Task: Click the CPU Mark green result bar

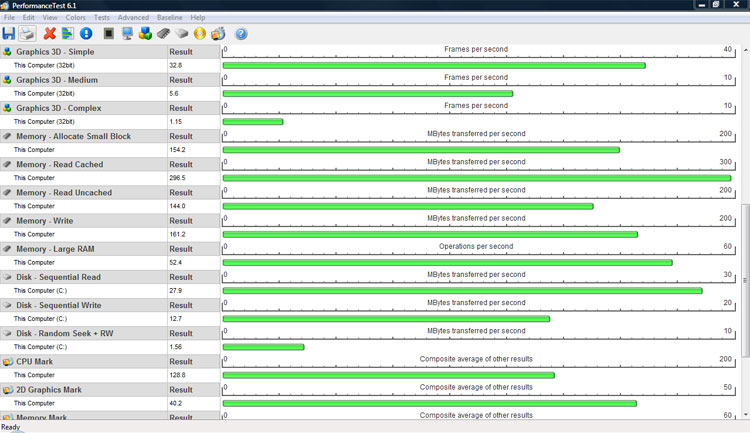Action: [x=388, y=375]
